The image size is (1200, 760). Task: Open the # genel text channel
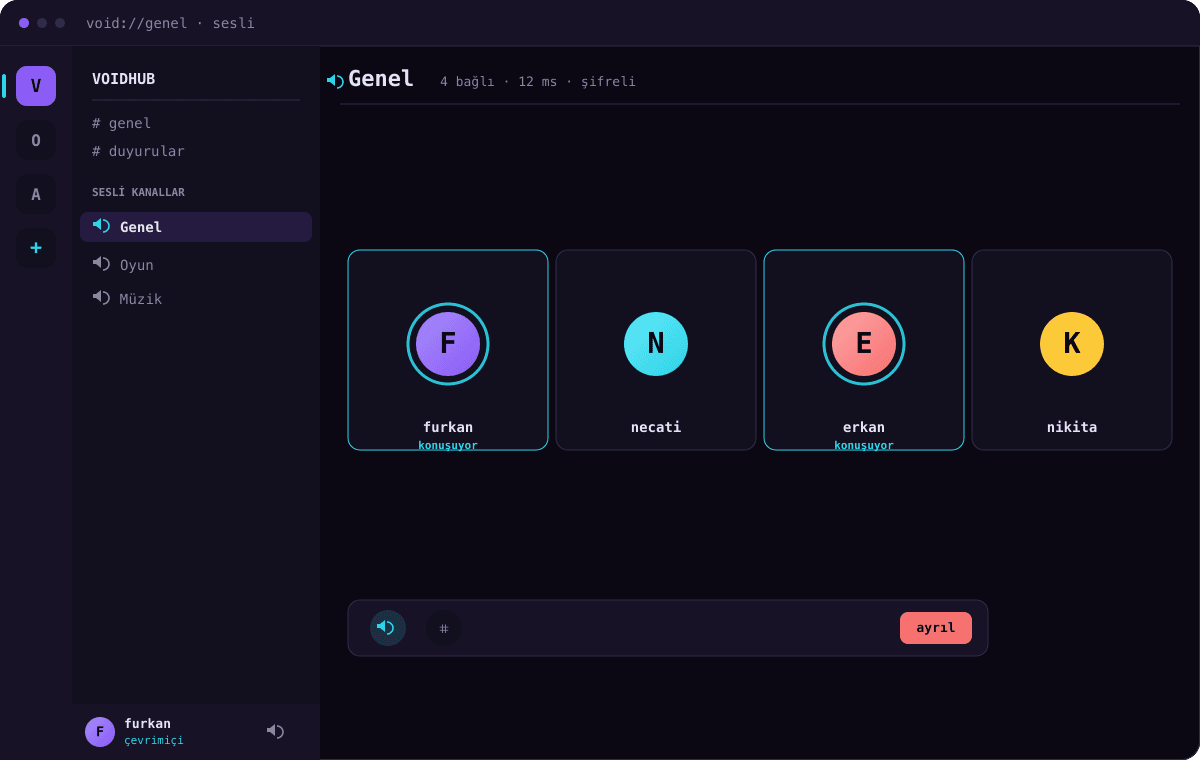(x=122, y=123)
